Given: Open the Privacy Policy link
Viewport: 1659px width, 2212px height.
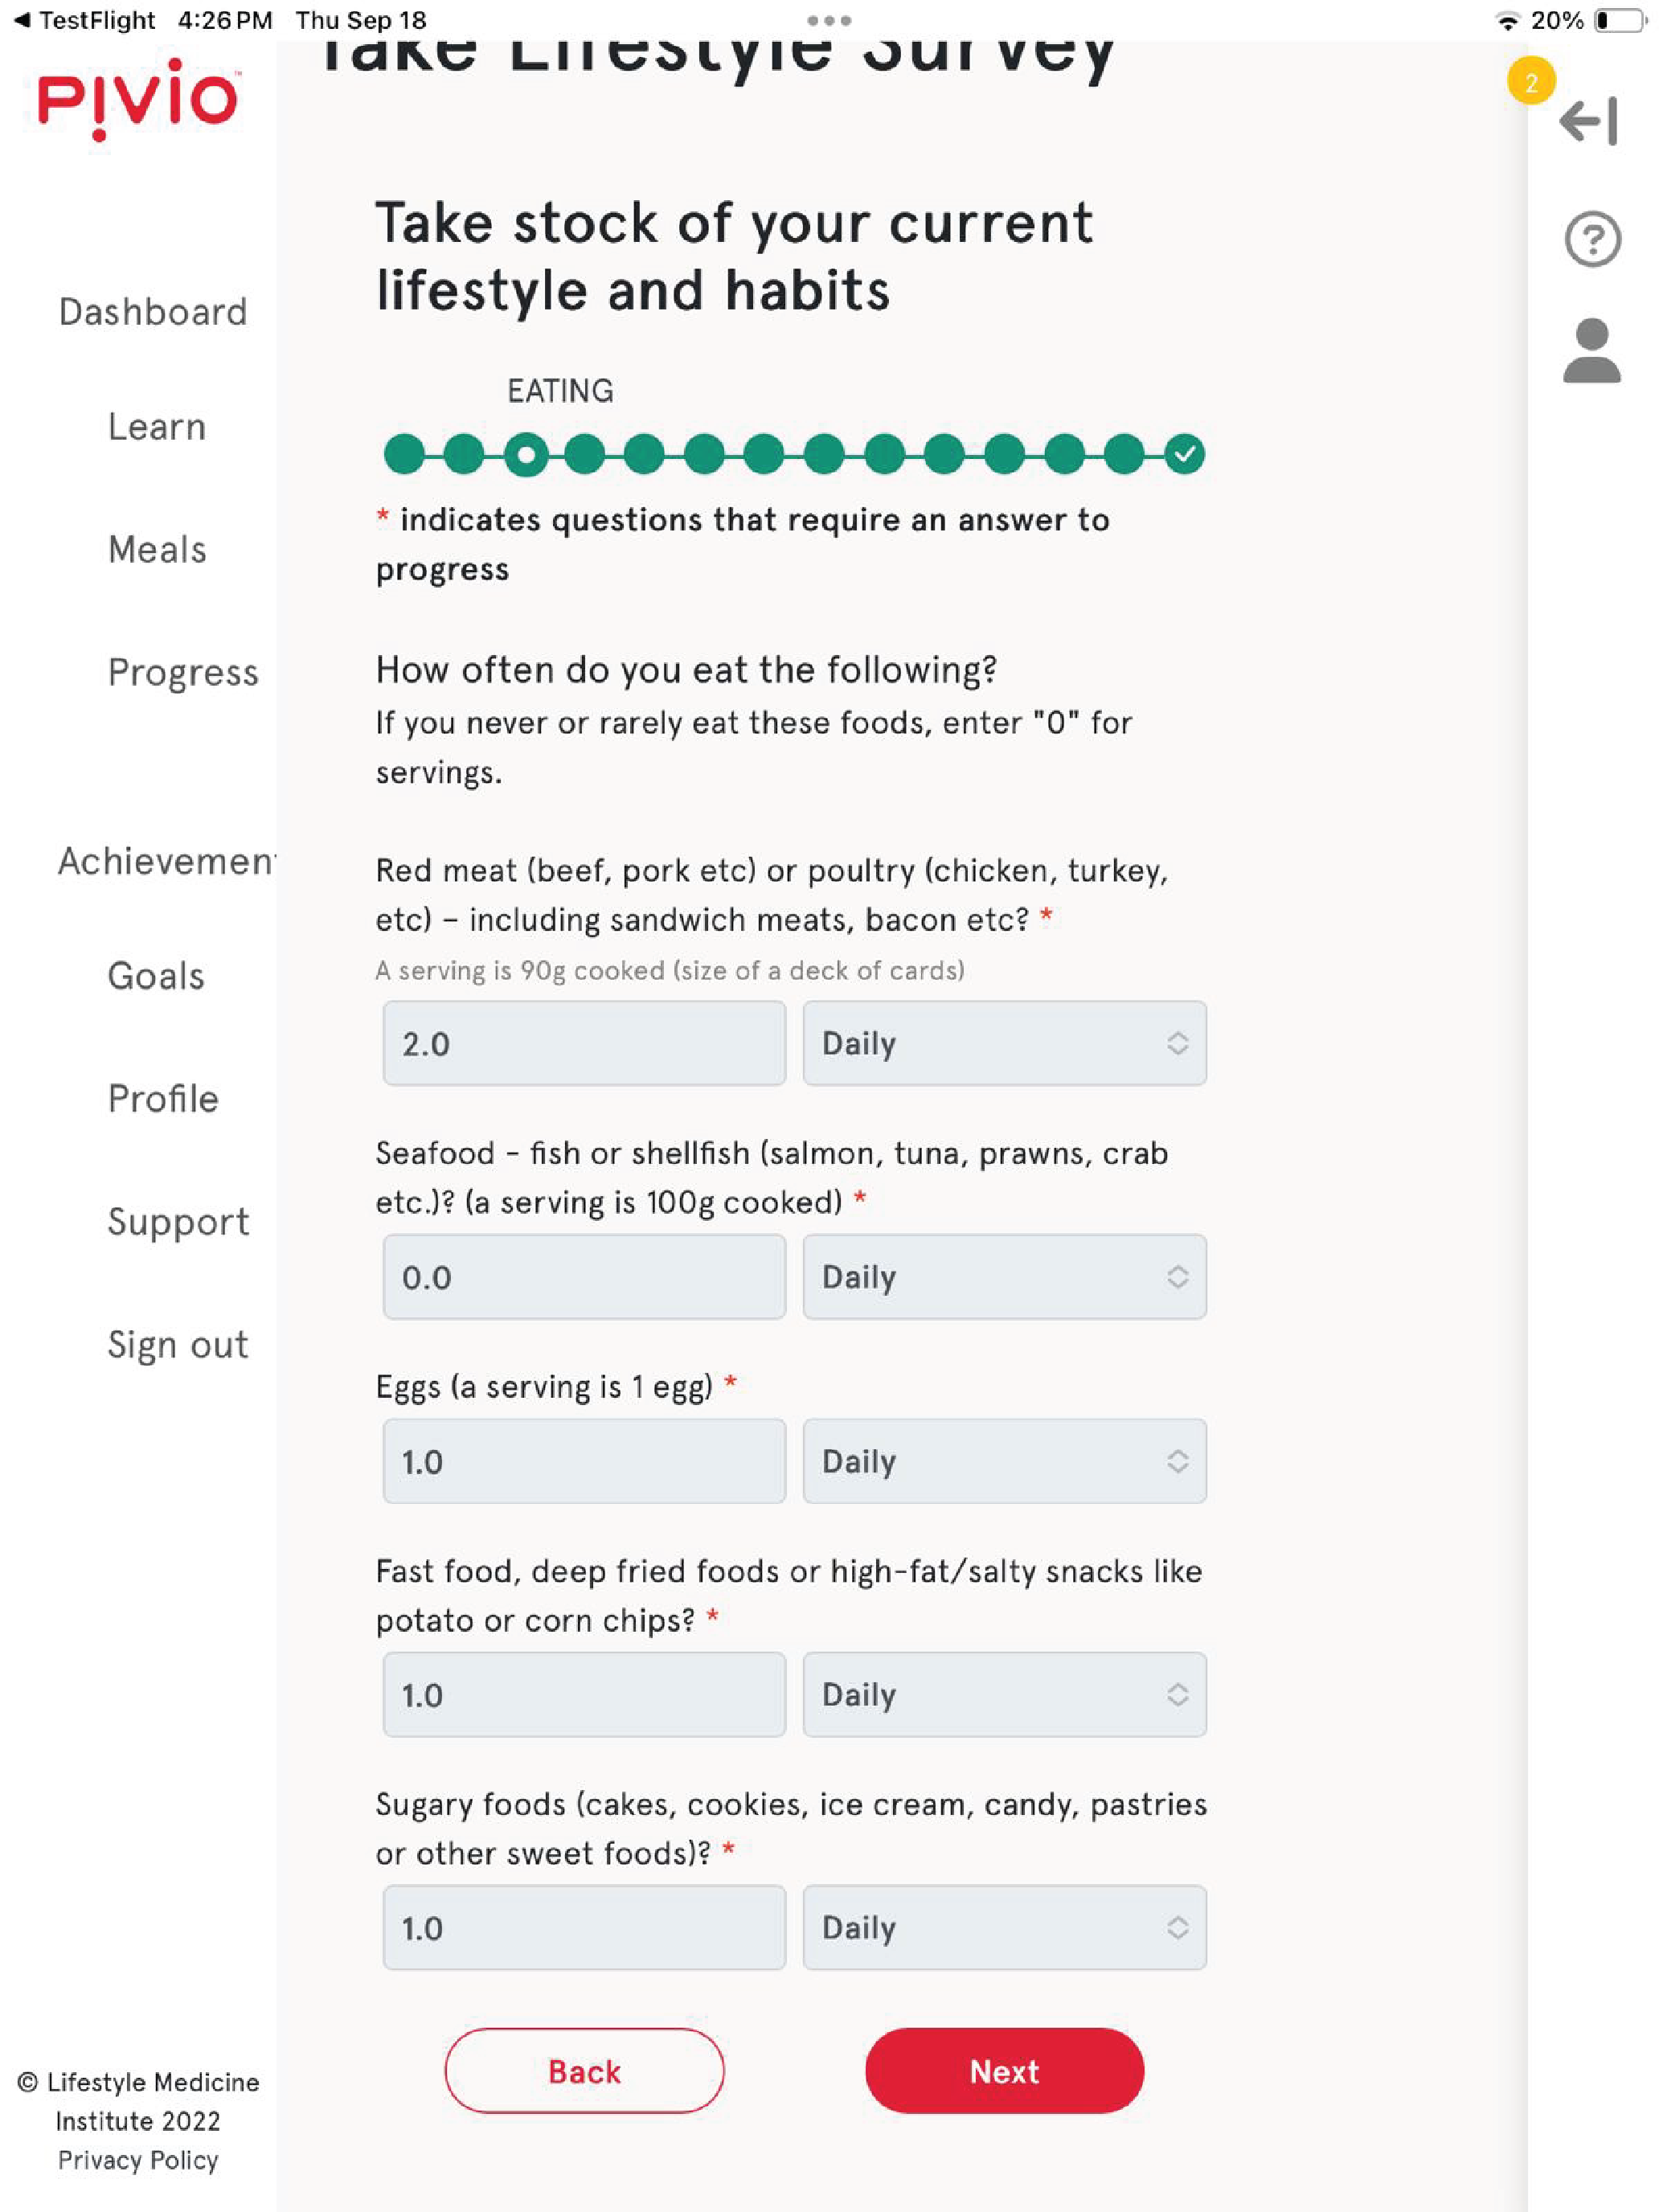Looking at the screenshot, I should [138, 2160].
